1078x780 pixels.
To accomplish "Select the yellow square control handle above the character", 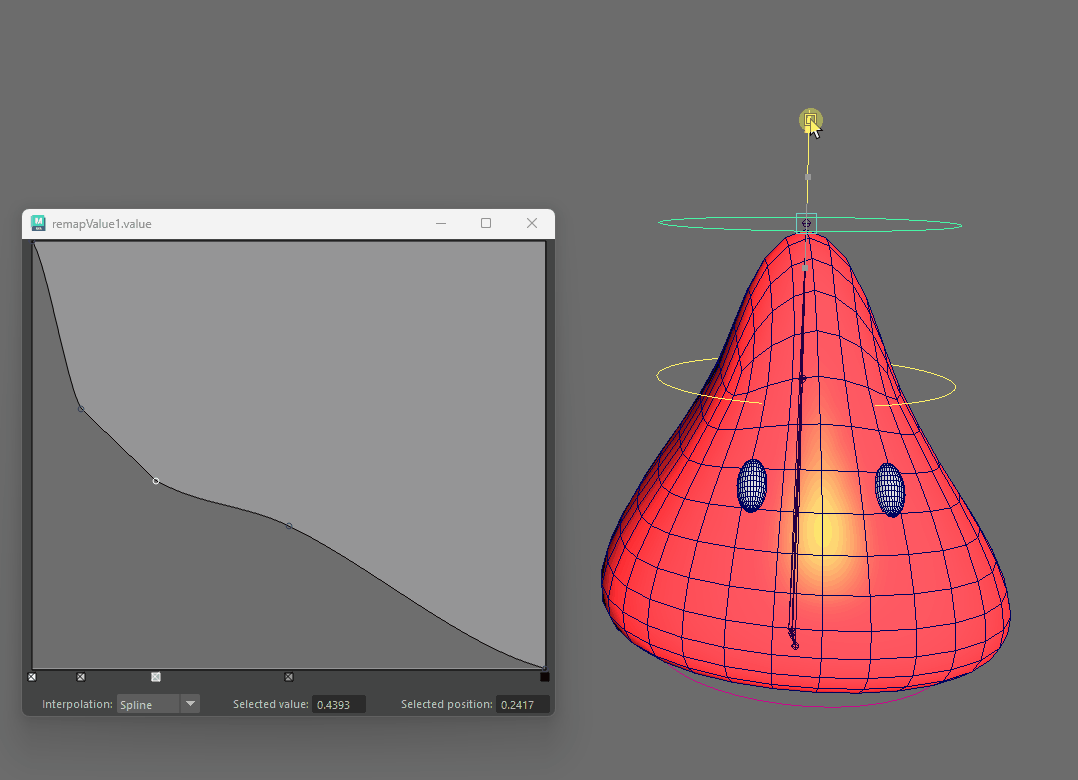I will click(810, 121).
